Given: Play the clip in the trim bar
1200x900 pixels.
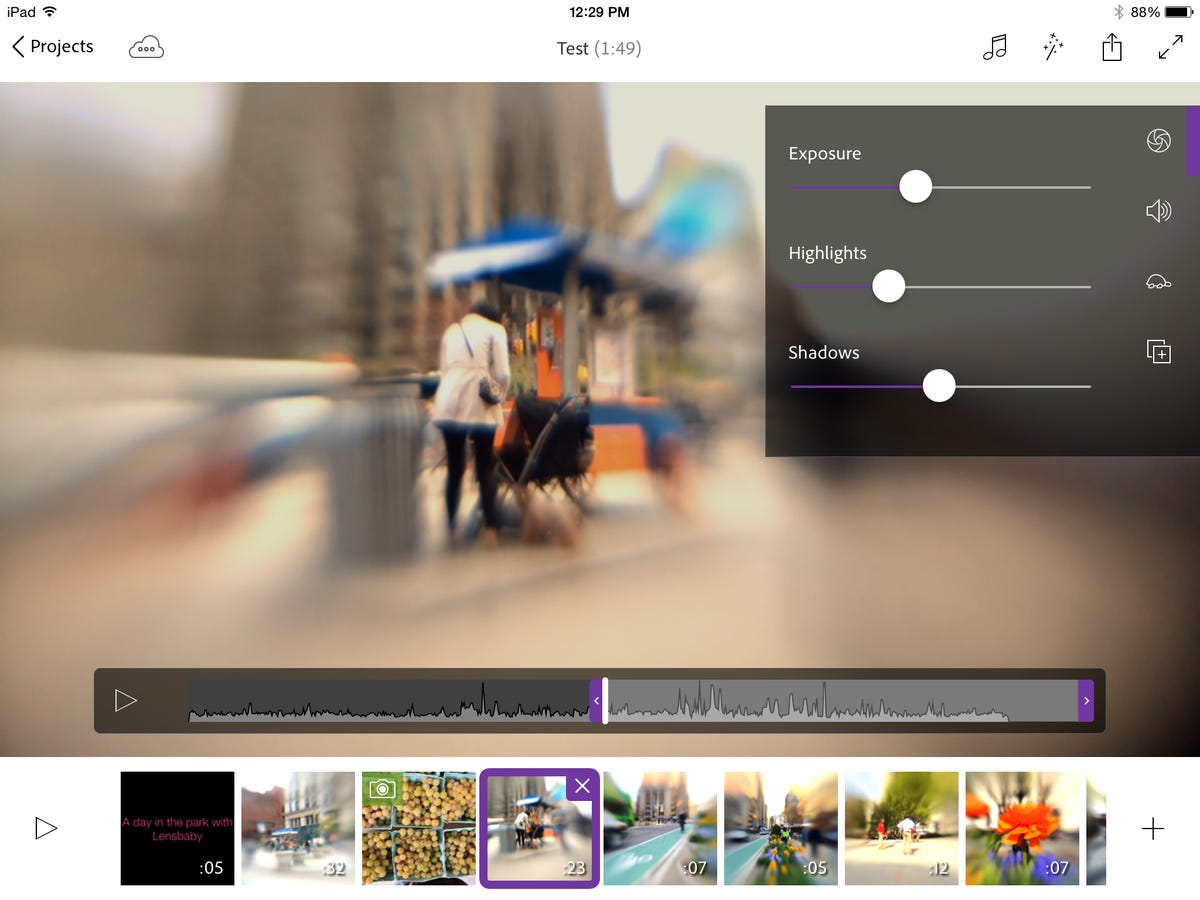Looking at the screenshot, I should point(126,700).
